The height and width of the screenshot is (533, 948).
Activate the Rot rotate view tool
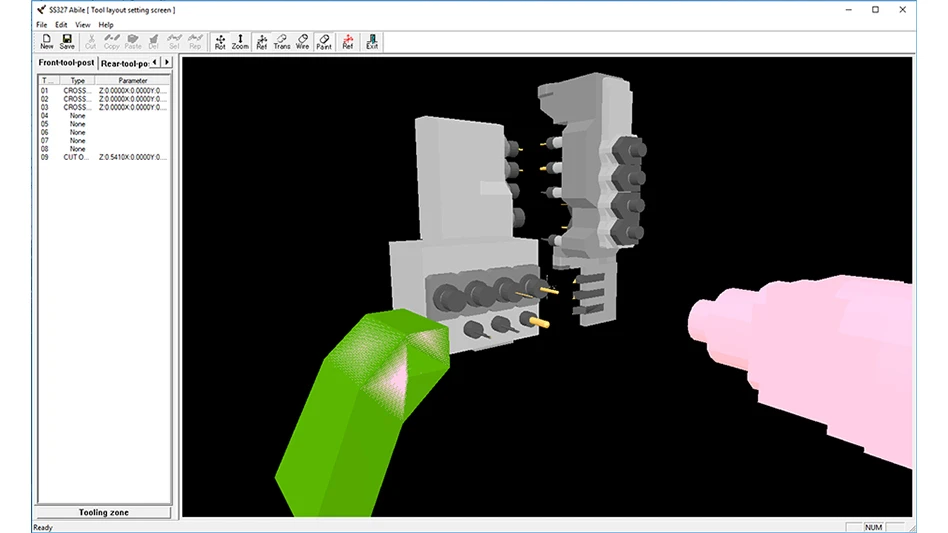pos(220,41)
